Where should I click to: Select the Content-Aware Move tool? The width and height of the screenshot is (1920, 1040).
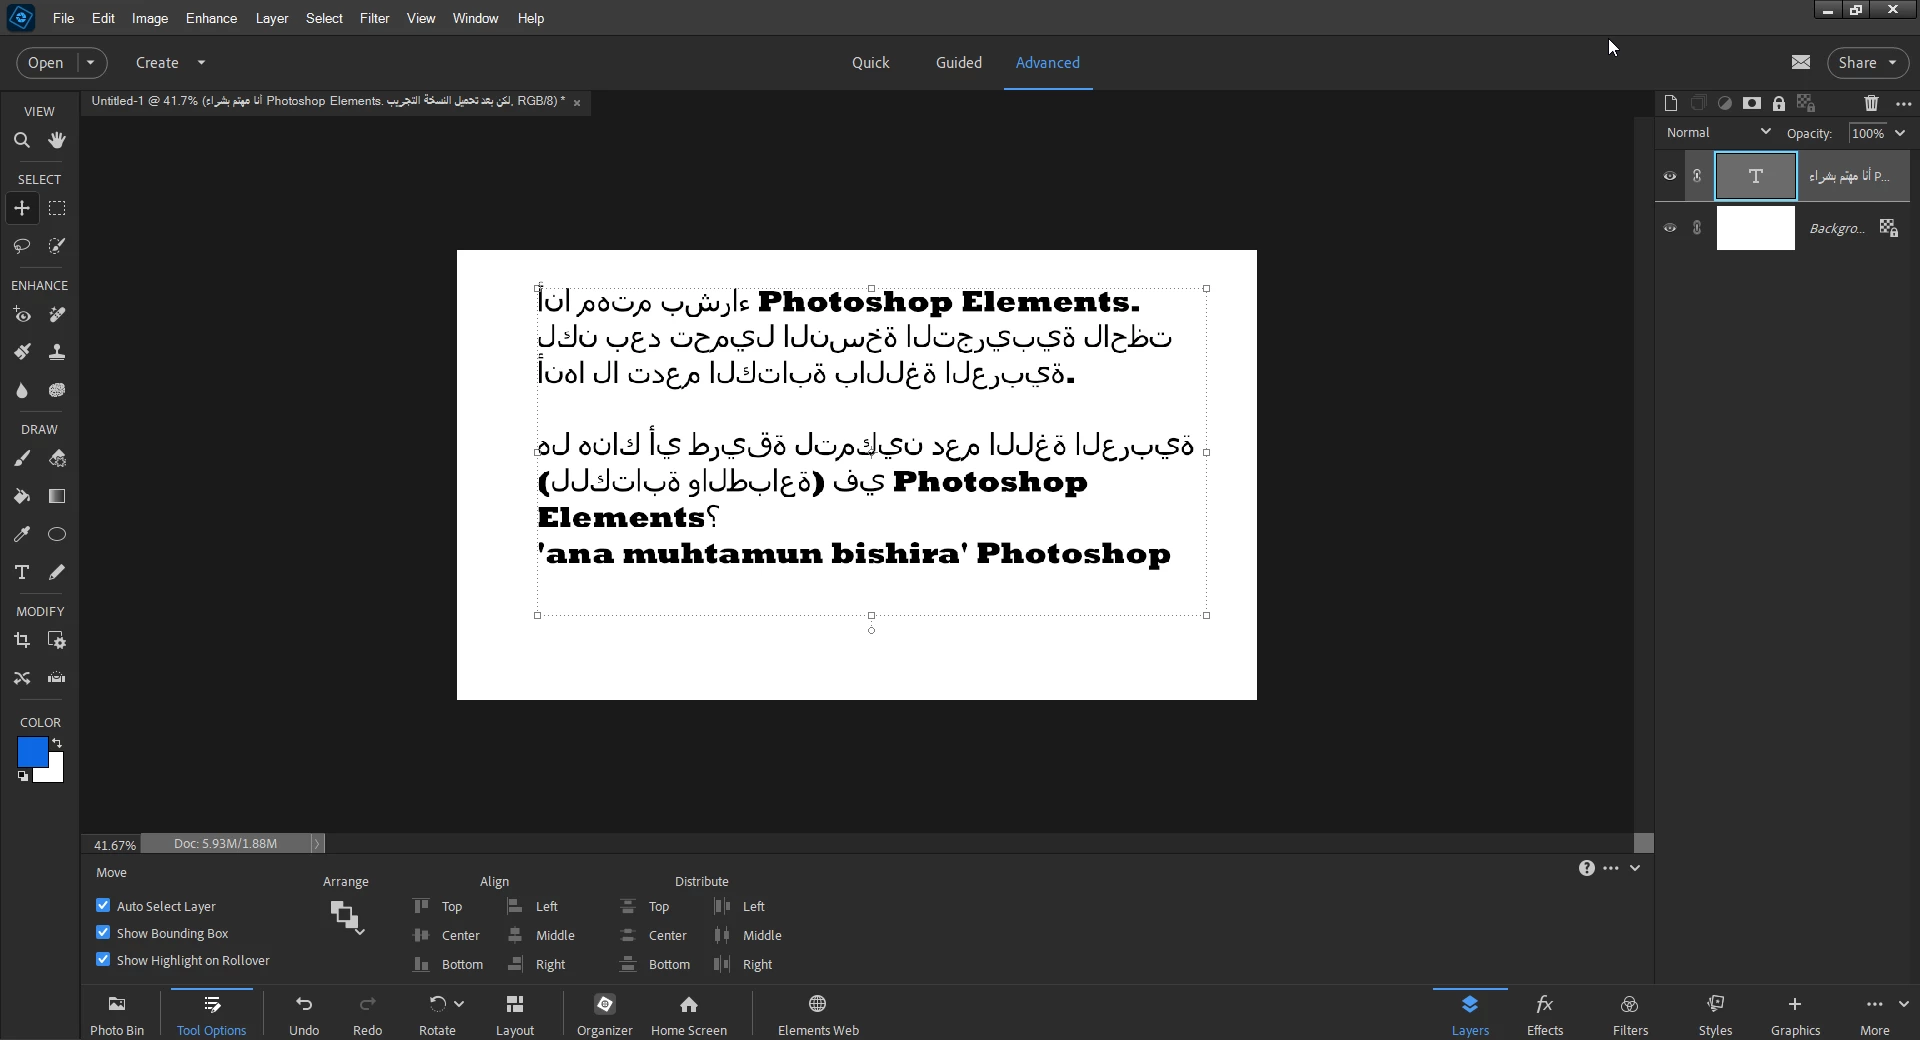coord(22,678)
